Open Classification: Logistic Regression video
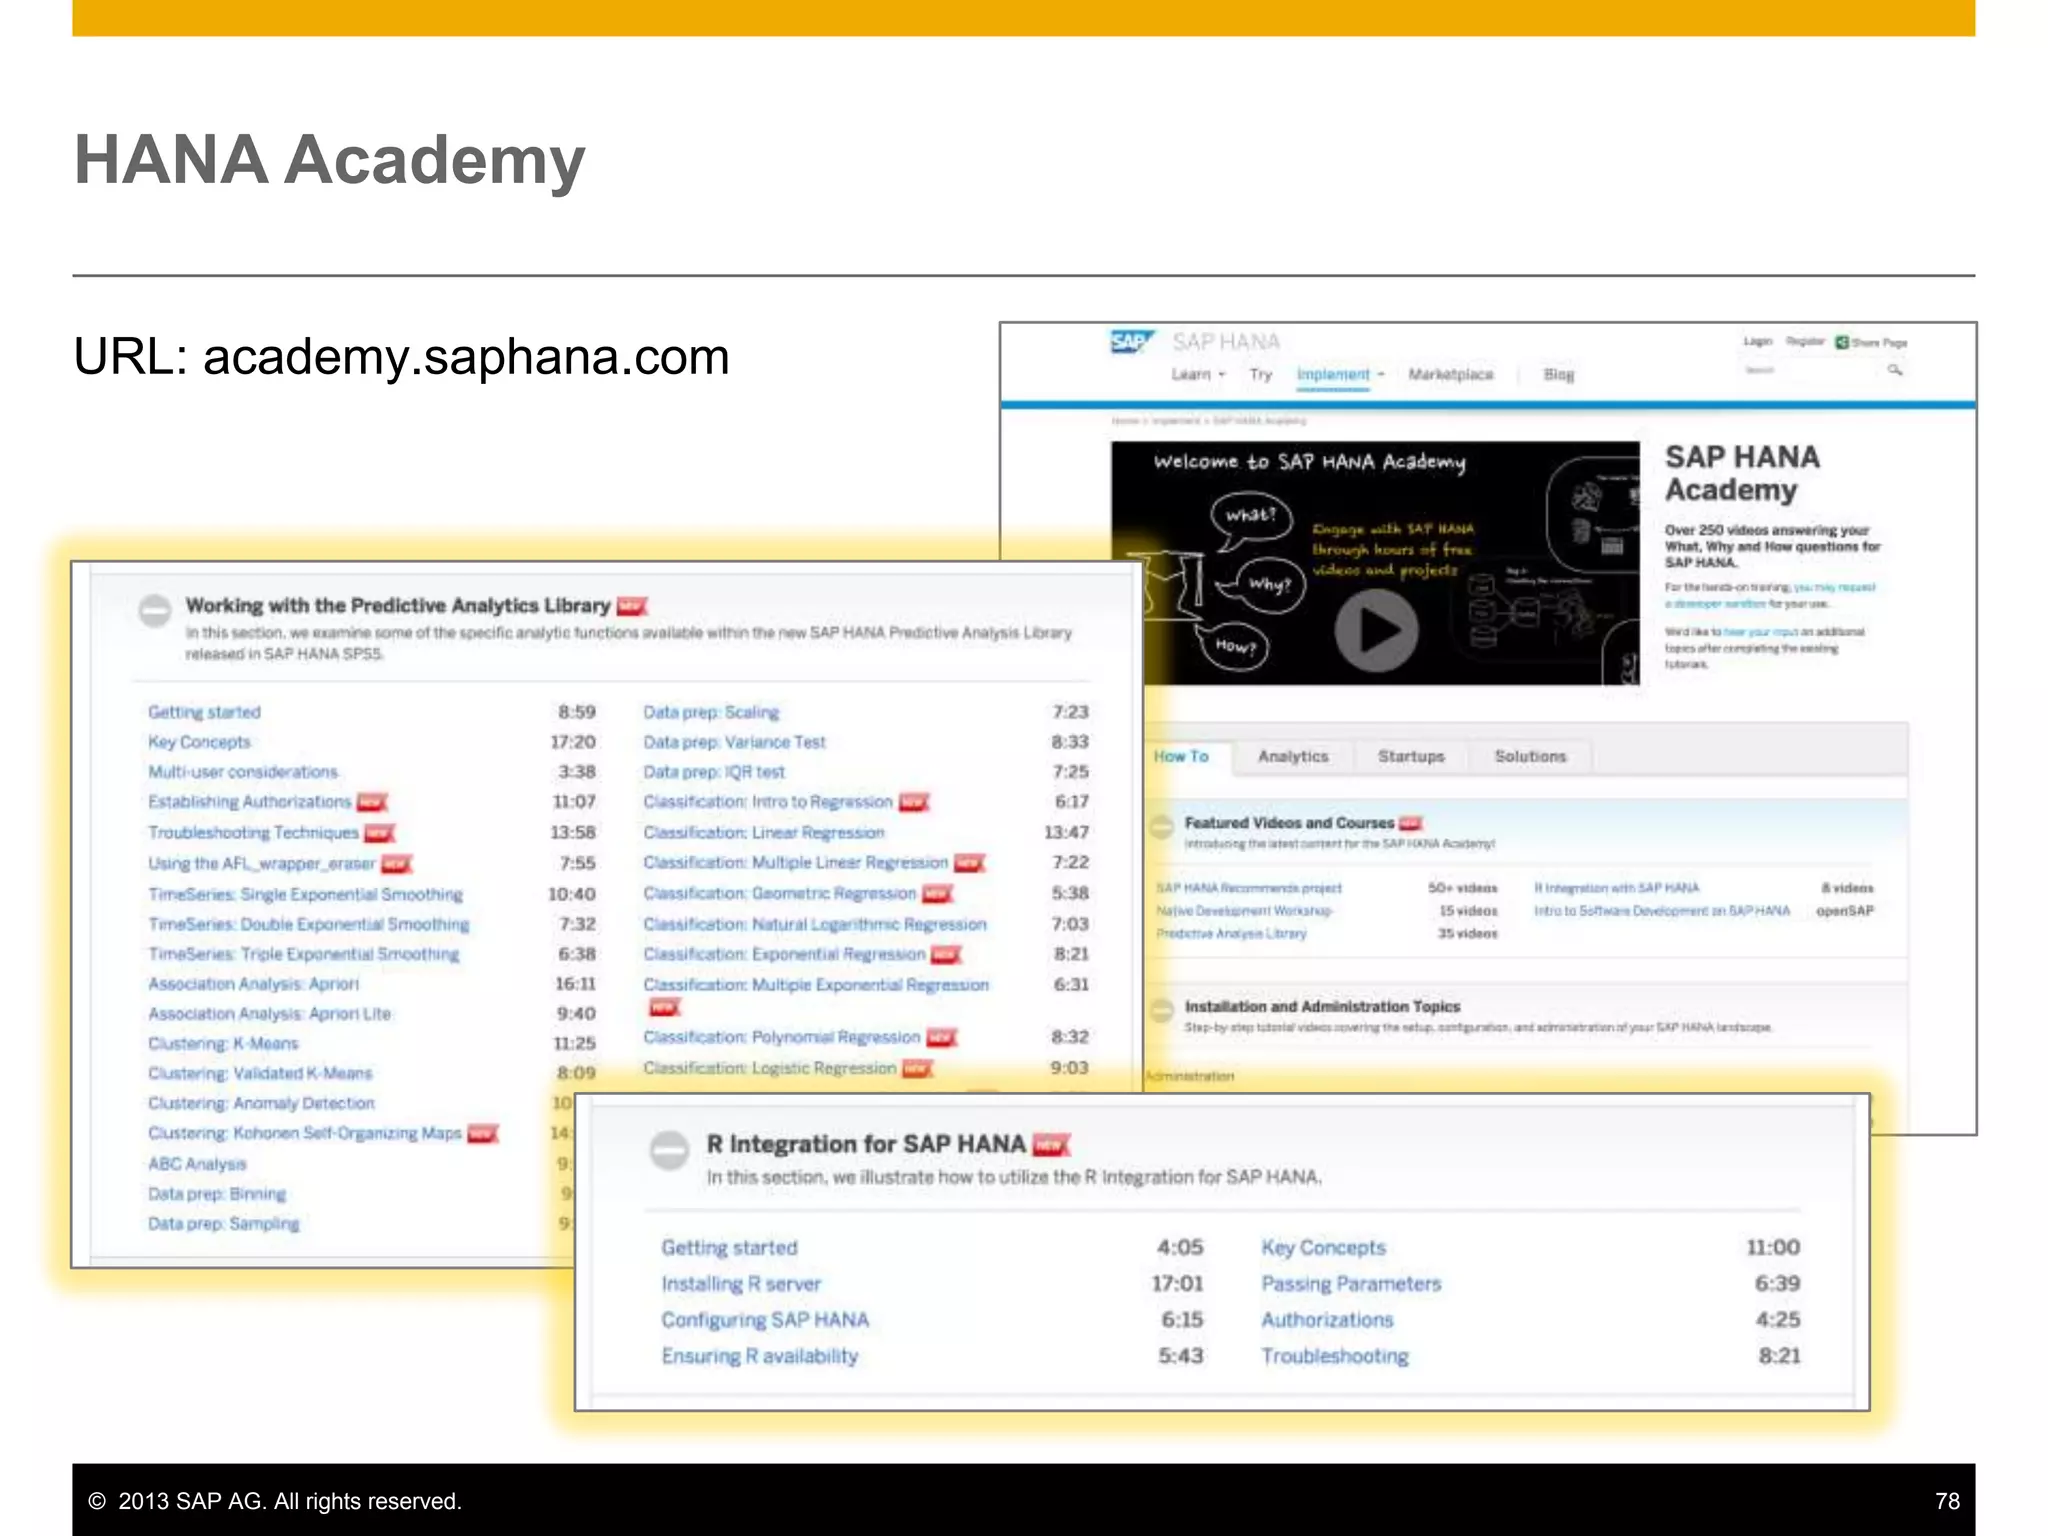The image size is (2048, 1536). [x=770, y=1068]
